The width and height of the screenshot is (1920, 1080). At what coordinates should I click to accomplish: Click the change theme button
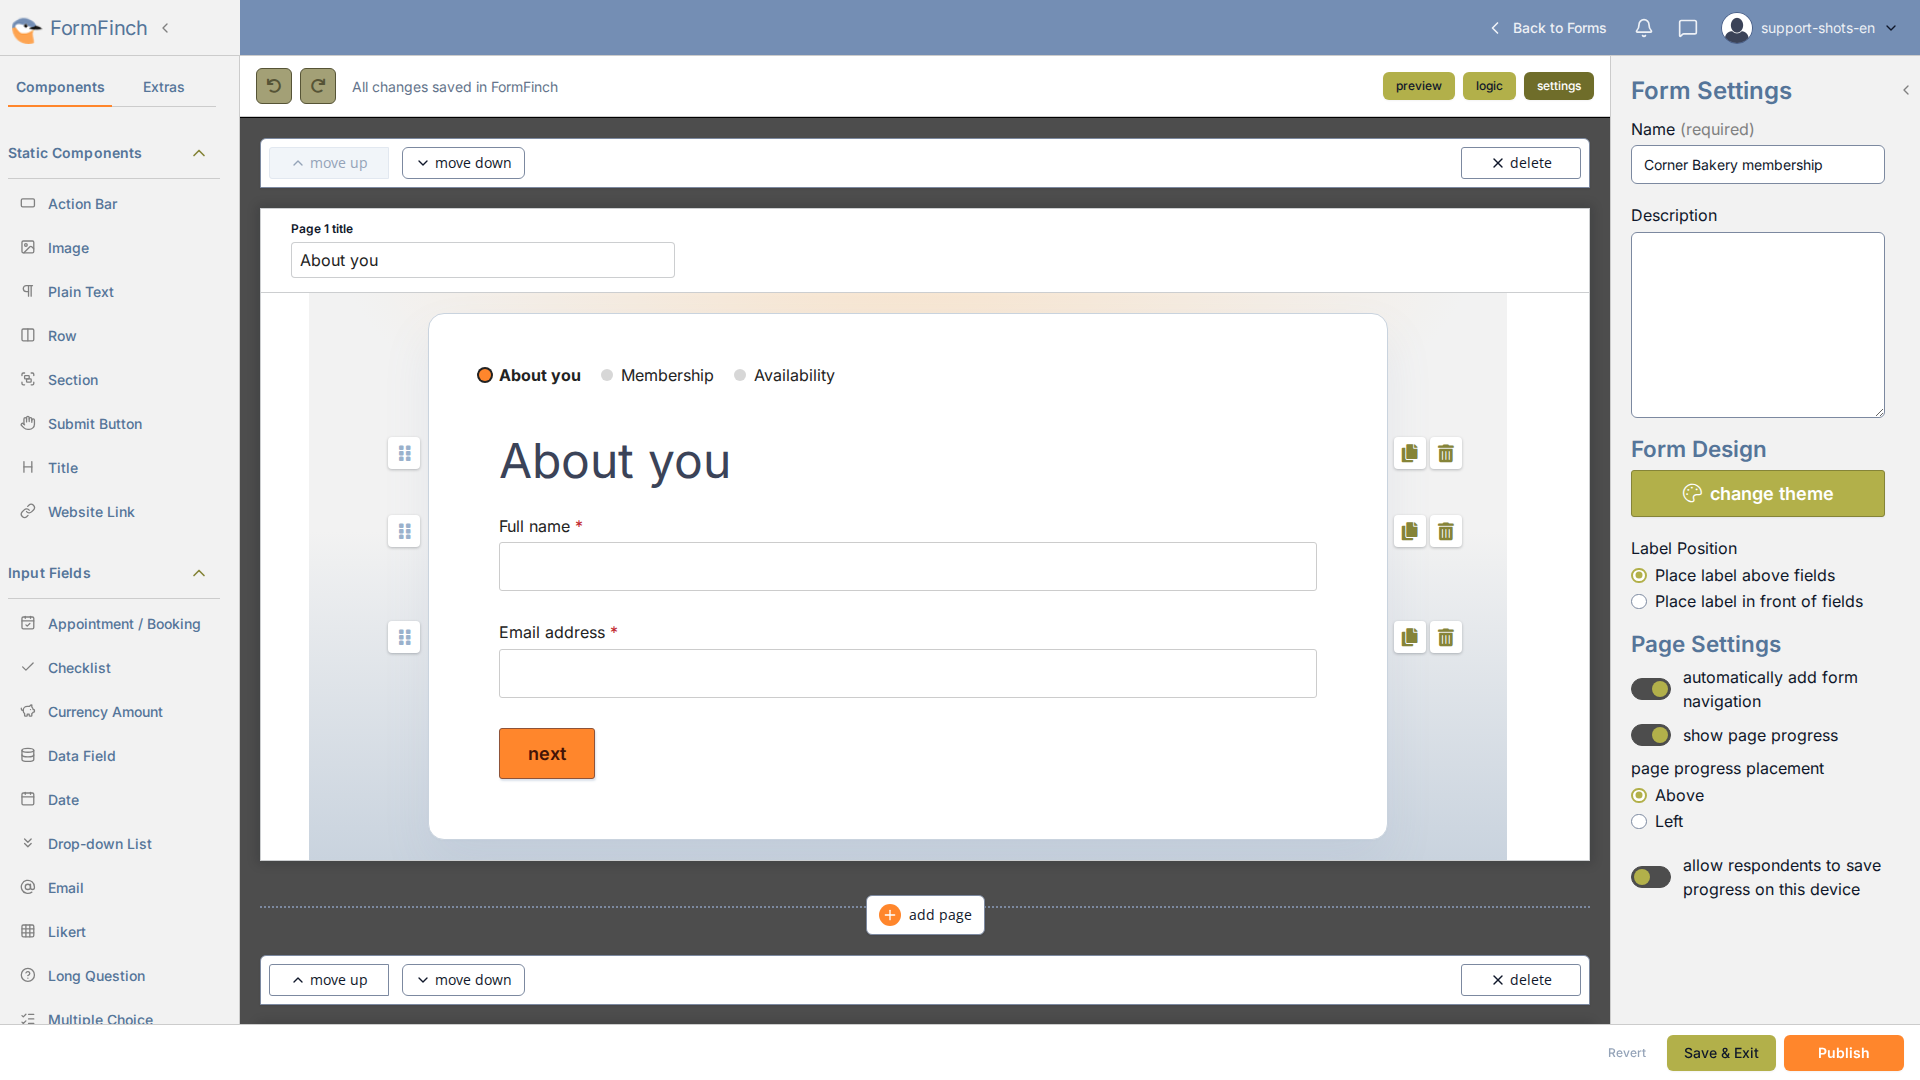pyautogui.click(x=1758, y=493)
